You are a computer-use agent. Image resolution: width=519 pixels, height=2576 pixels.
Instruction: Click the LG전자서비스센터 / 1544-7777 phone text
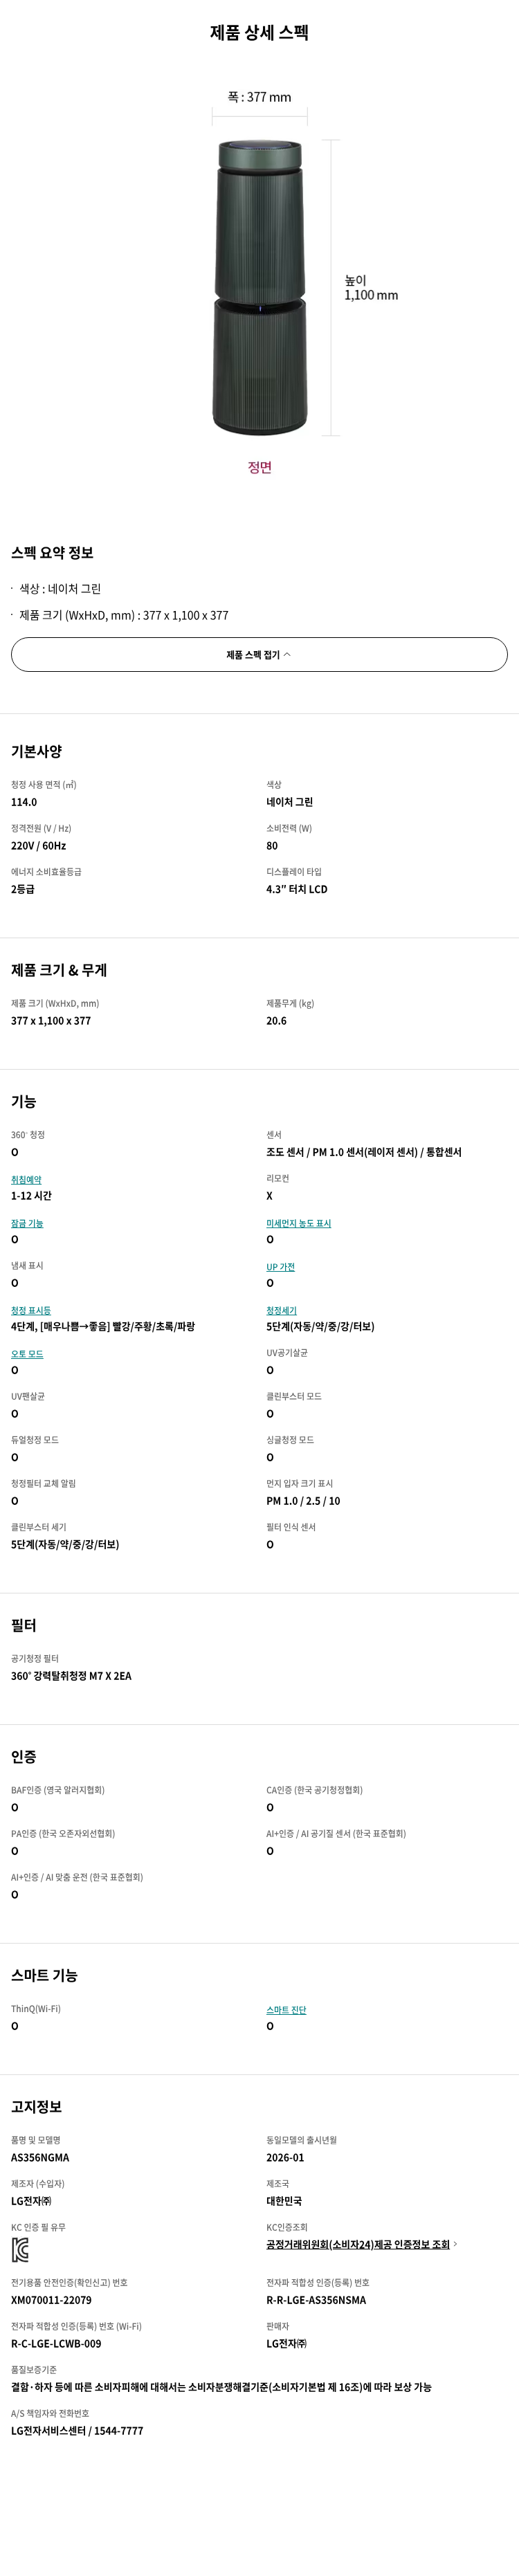pyautogui.click(x=77, y=2430)
